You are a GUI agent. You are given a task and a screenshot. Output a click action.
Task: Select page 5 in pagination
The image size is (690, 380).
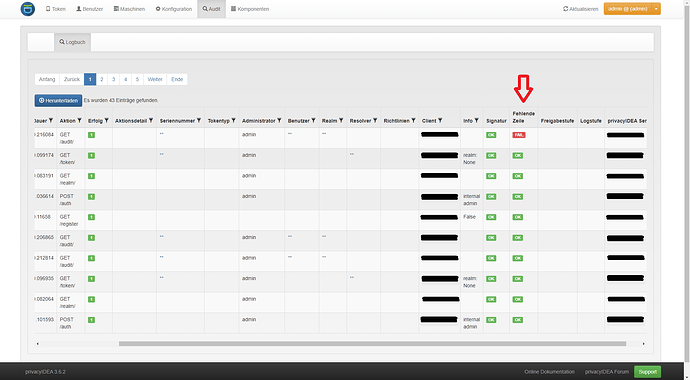coord(137,80)
